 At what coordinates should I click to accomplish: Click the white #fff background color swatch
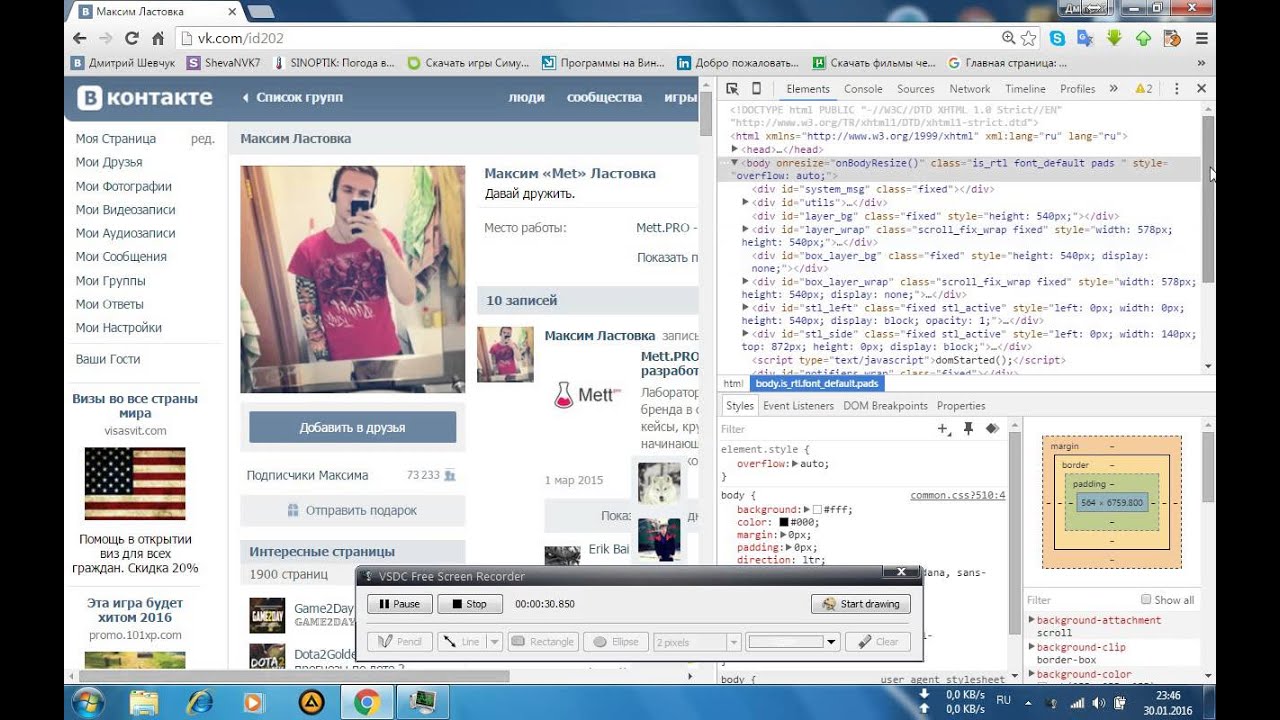(817, 510)
